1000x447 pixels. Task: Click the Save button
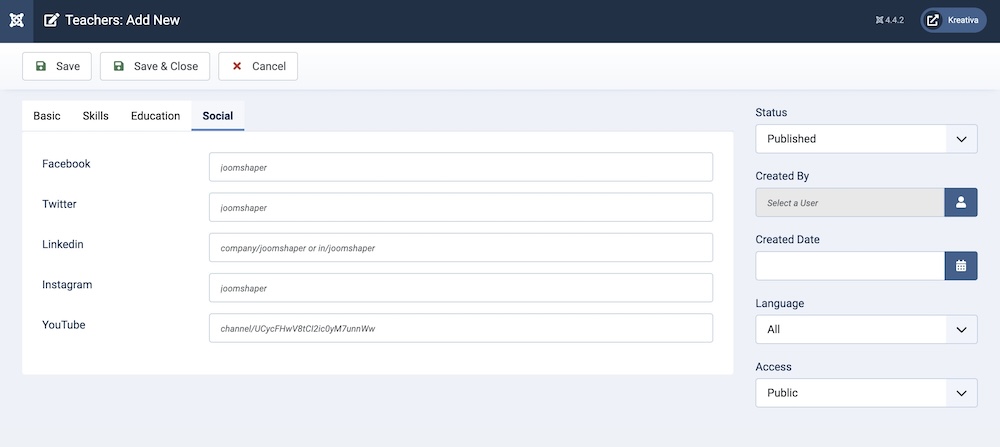pyautogui.click(x=57, y=66)
